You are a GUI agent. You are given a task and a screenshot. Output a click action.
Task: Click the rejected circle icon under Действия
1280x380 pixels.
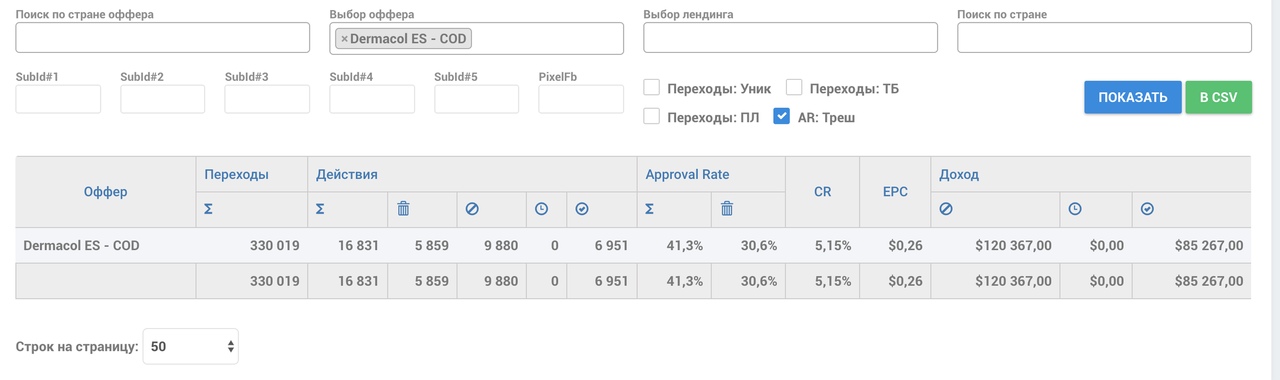click(471, 209)
